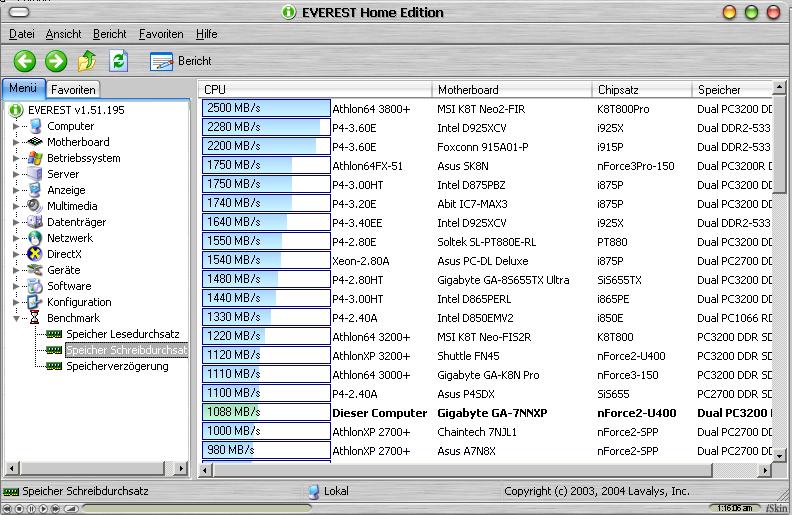This screenshot has width=792, height=515.
Task: Click the results list scroll-up arrow
Action: point(779,87)
